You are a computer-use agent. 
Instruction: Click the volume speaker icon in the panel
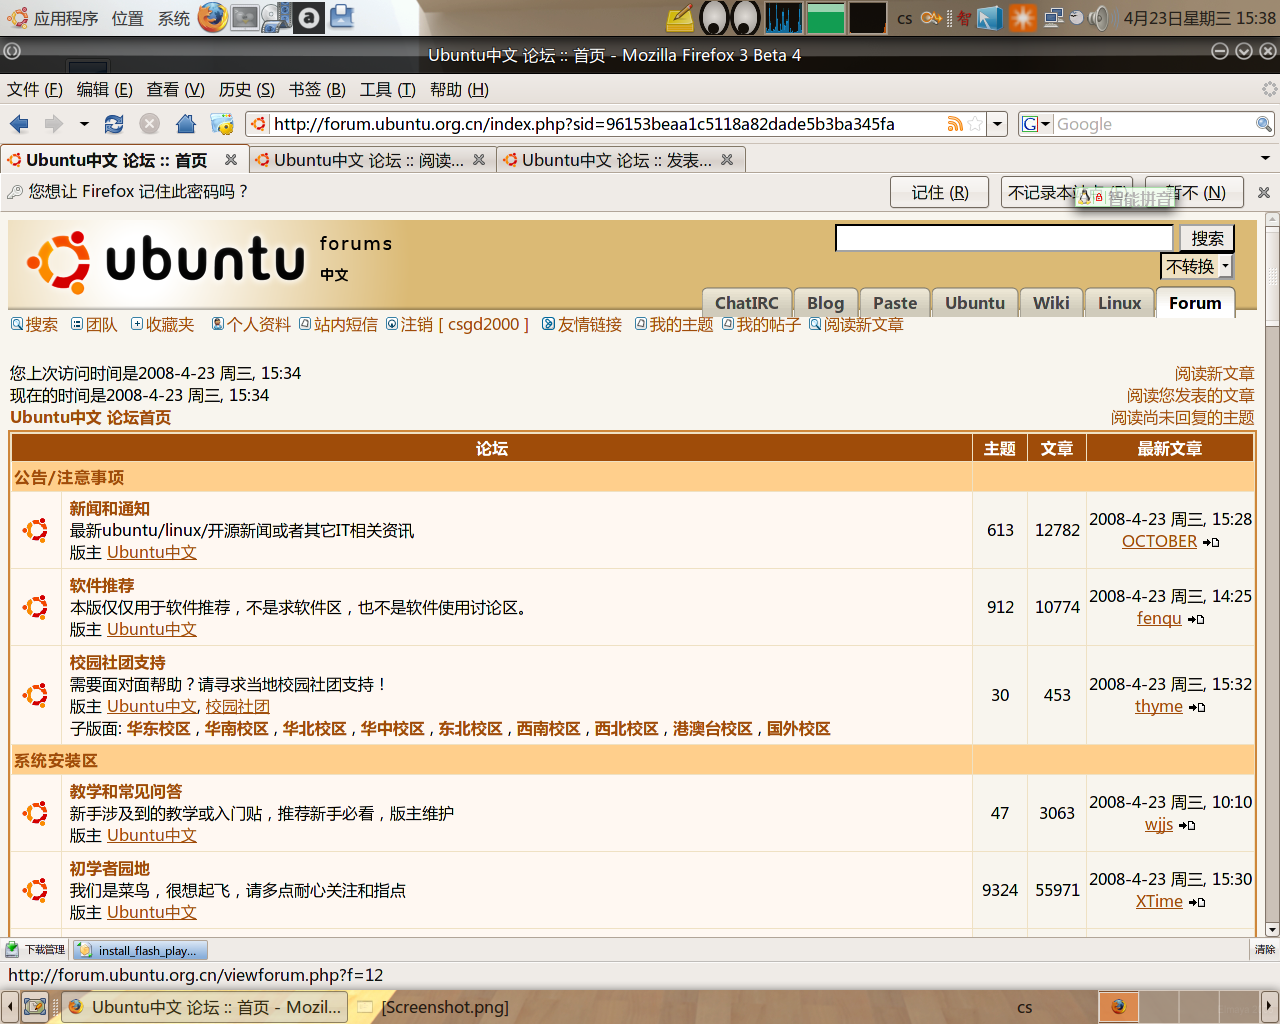pyautogui.click(x=1099, y=17)
